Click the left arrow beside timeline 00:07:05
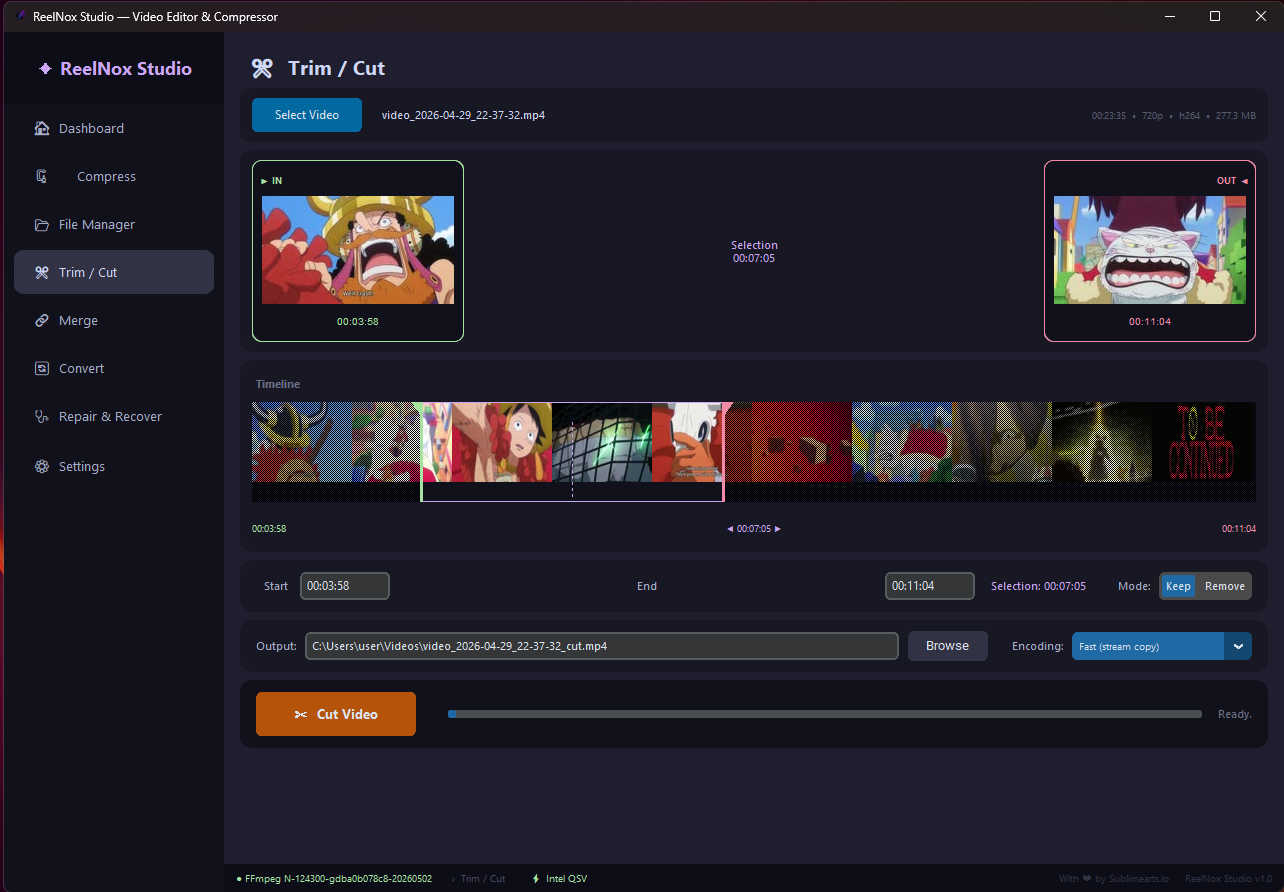The width and height of the screenshot is (1284, 892). pos(730,529)
